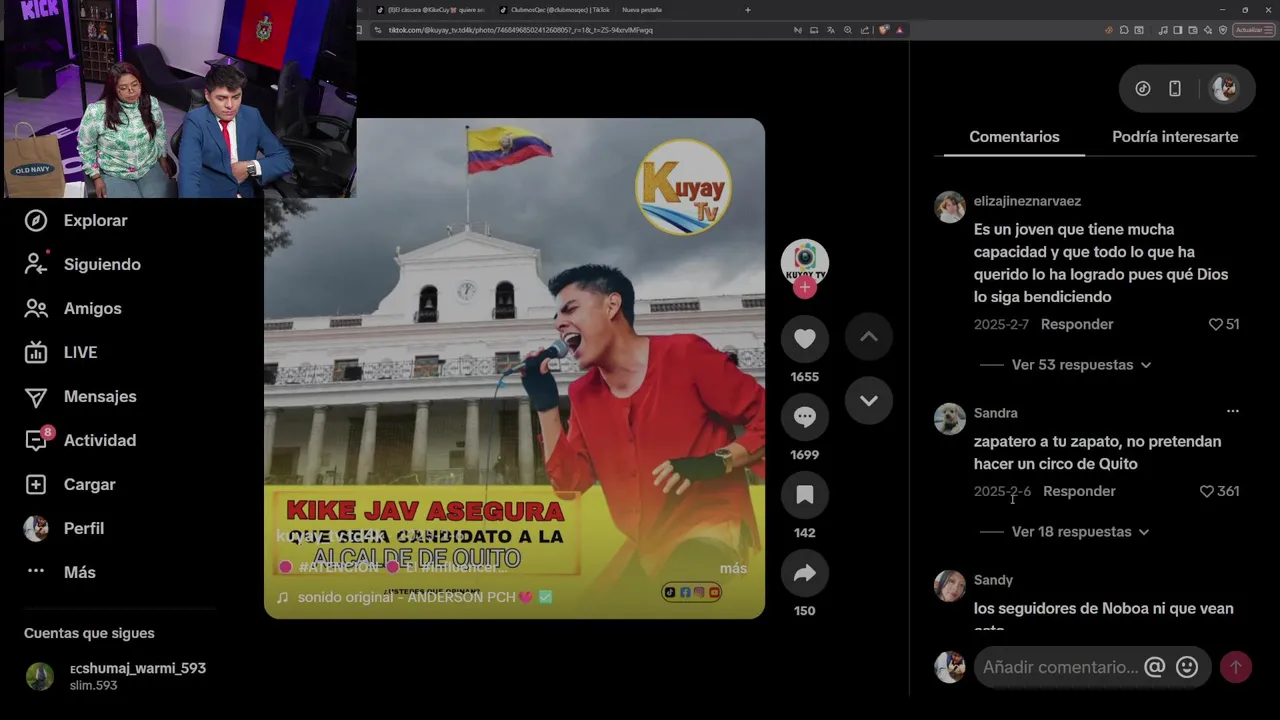This screenshot has width=1280, height=720.
Task: Follow Kuyay TV with the plus badge
Action: click(805, 288)
